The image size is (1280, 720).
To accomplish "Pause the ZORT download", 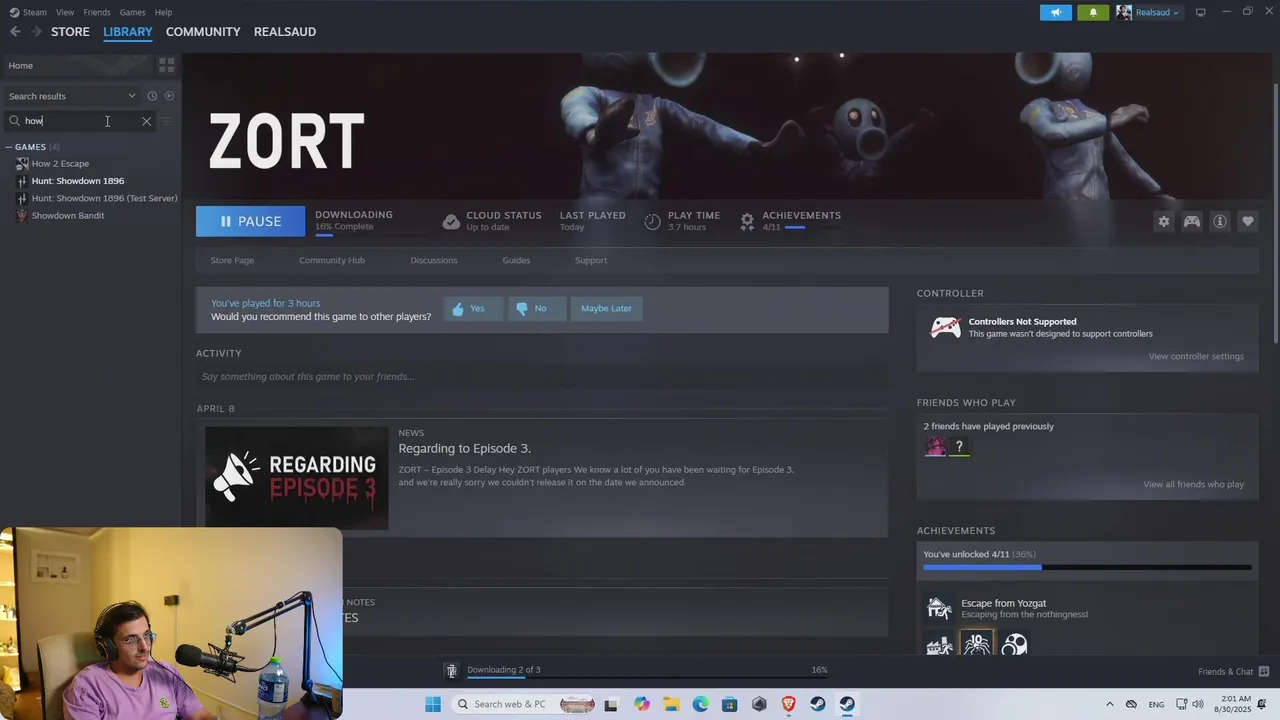I will tap(250, 221).
